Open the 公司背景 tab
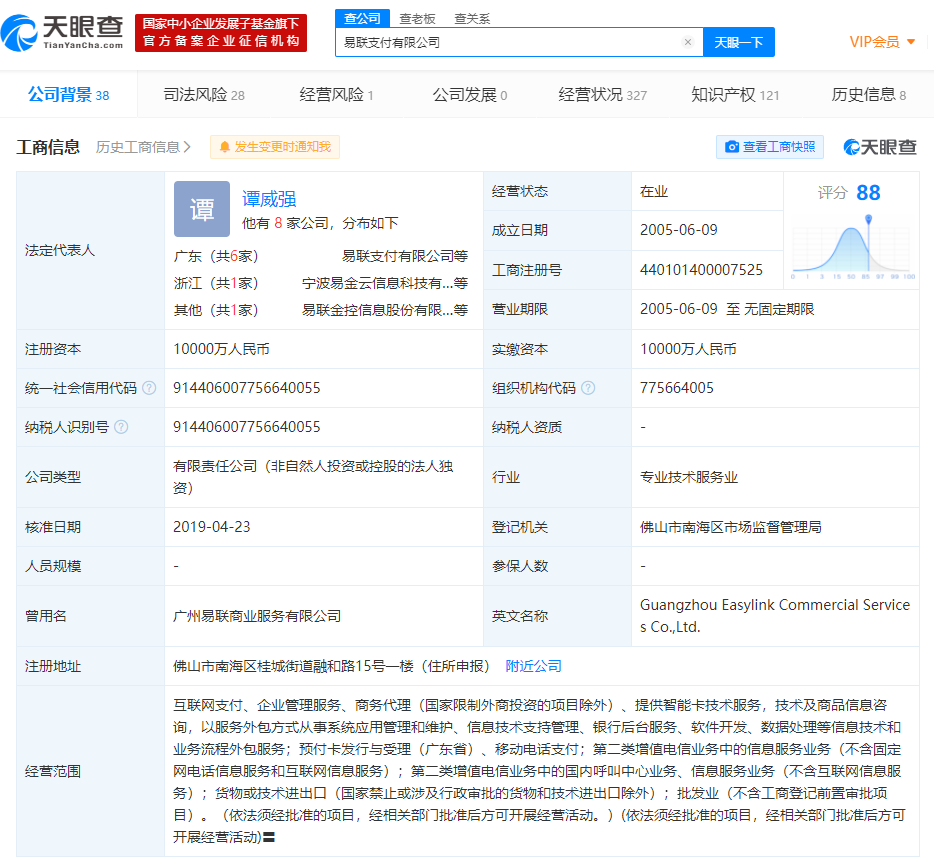 tap(69, 95)
